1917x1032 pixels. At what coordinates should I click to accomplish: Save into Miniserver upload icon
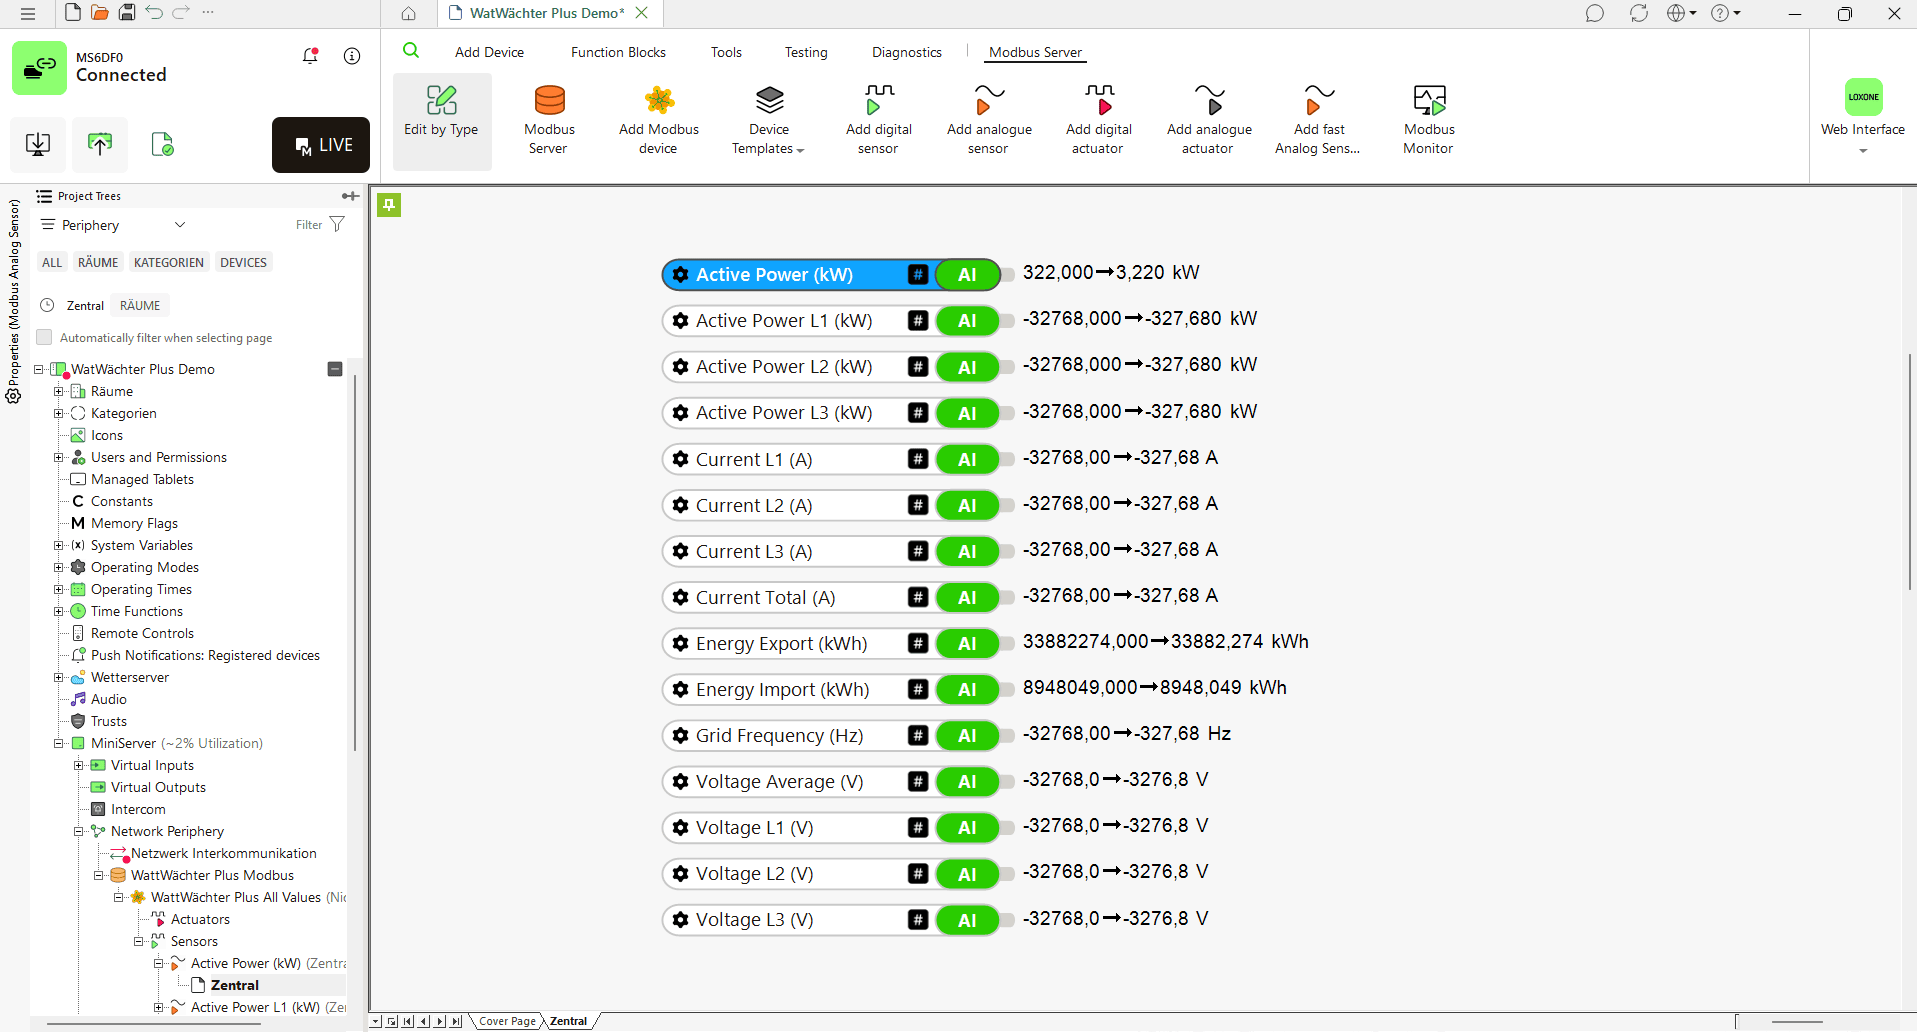coord(100,144)
